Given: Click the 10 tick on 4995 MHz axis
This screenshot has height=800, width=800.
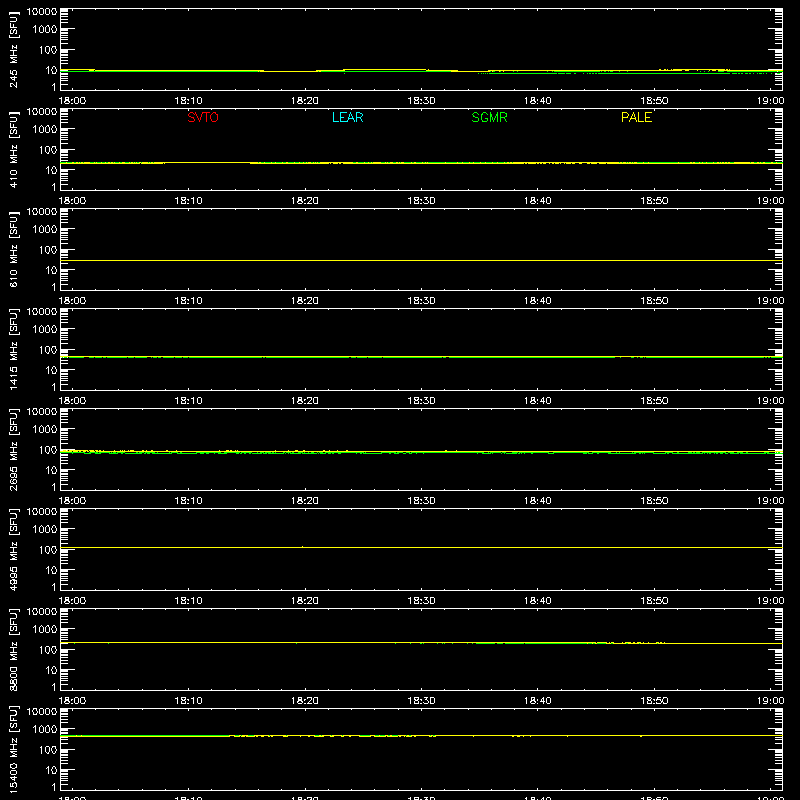Looking at the screenshot, I should point(51,570).
